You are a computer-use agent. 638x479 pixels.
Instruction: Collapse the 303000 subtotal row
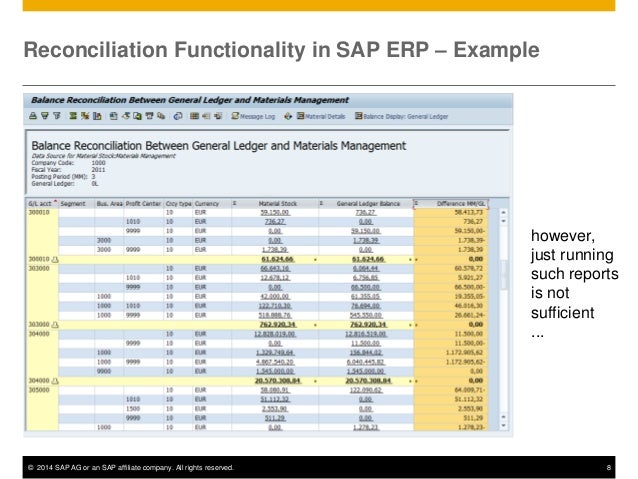(55, 325)
